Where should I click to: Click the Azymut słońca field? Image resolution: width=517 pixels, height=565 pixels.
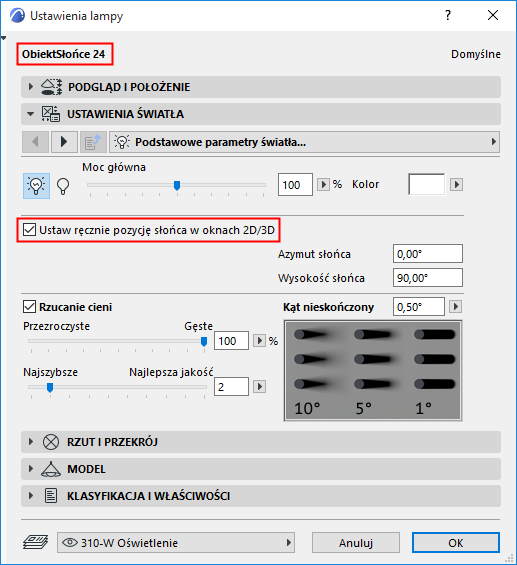point(428,254)
